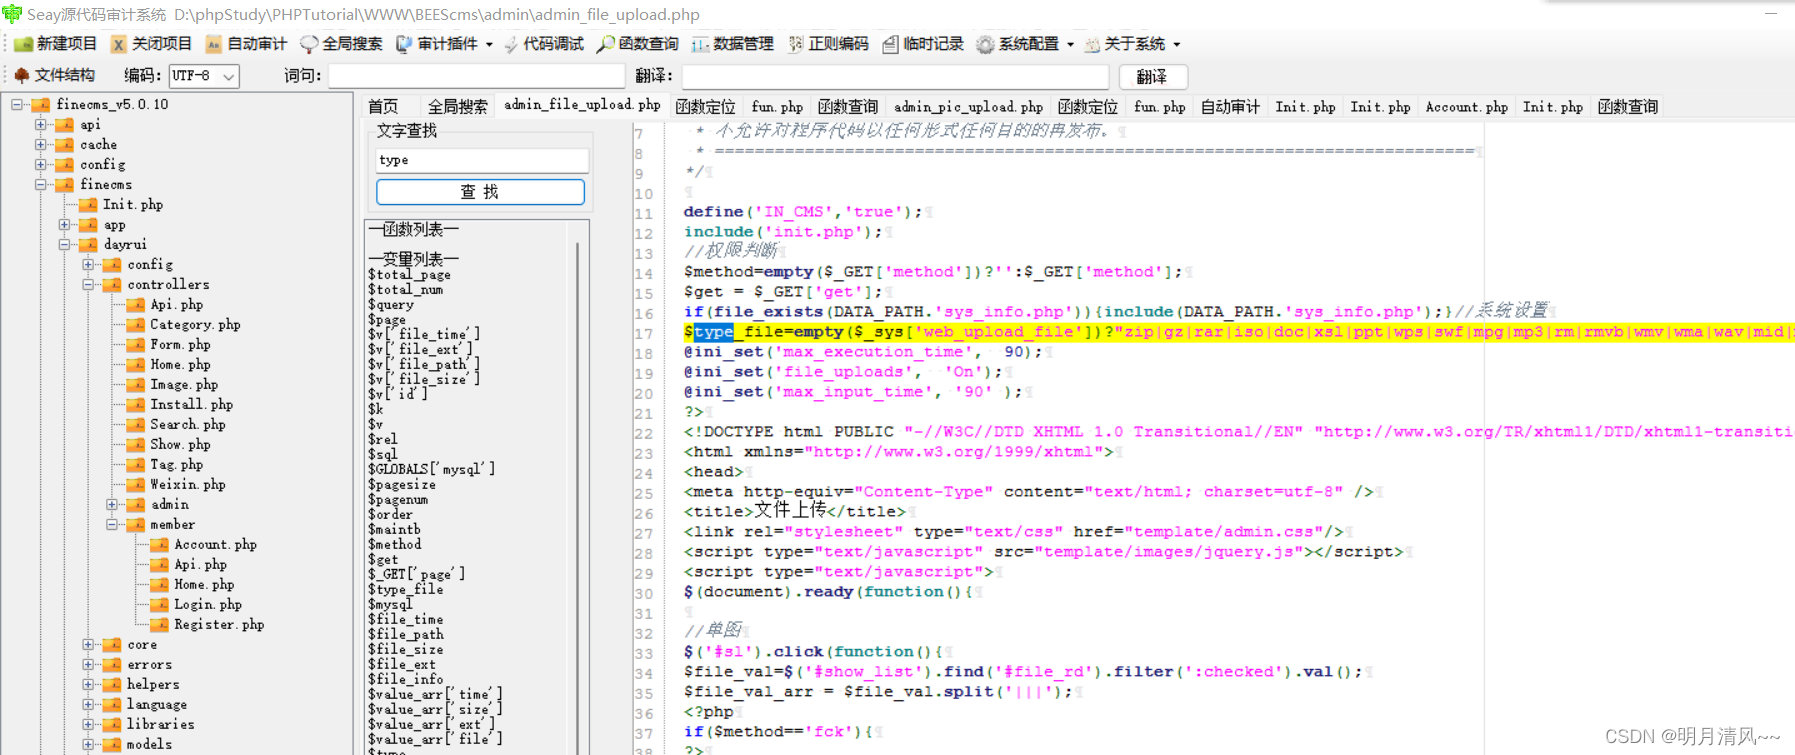The image size is (1795, 755).
Task: Collapse the finecms_v5.0.10 root node
Action: click(x=17, y=104)
